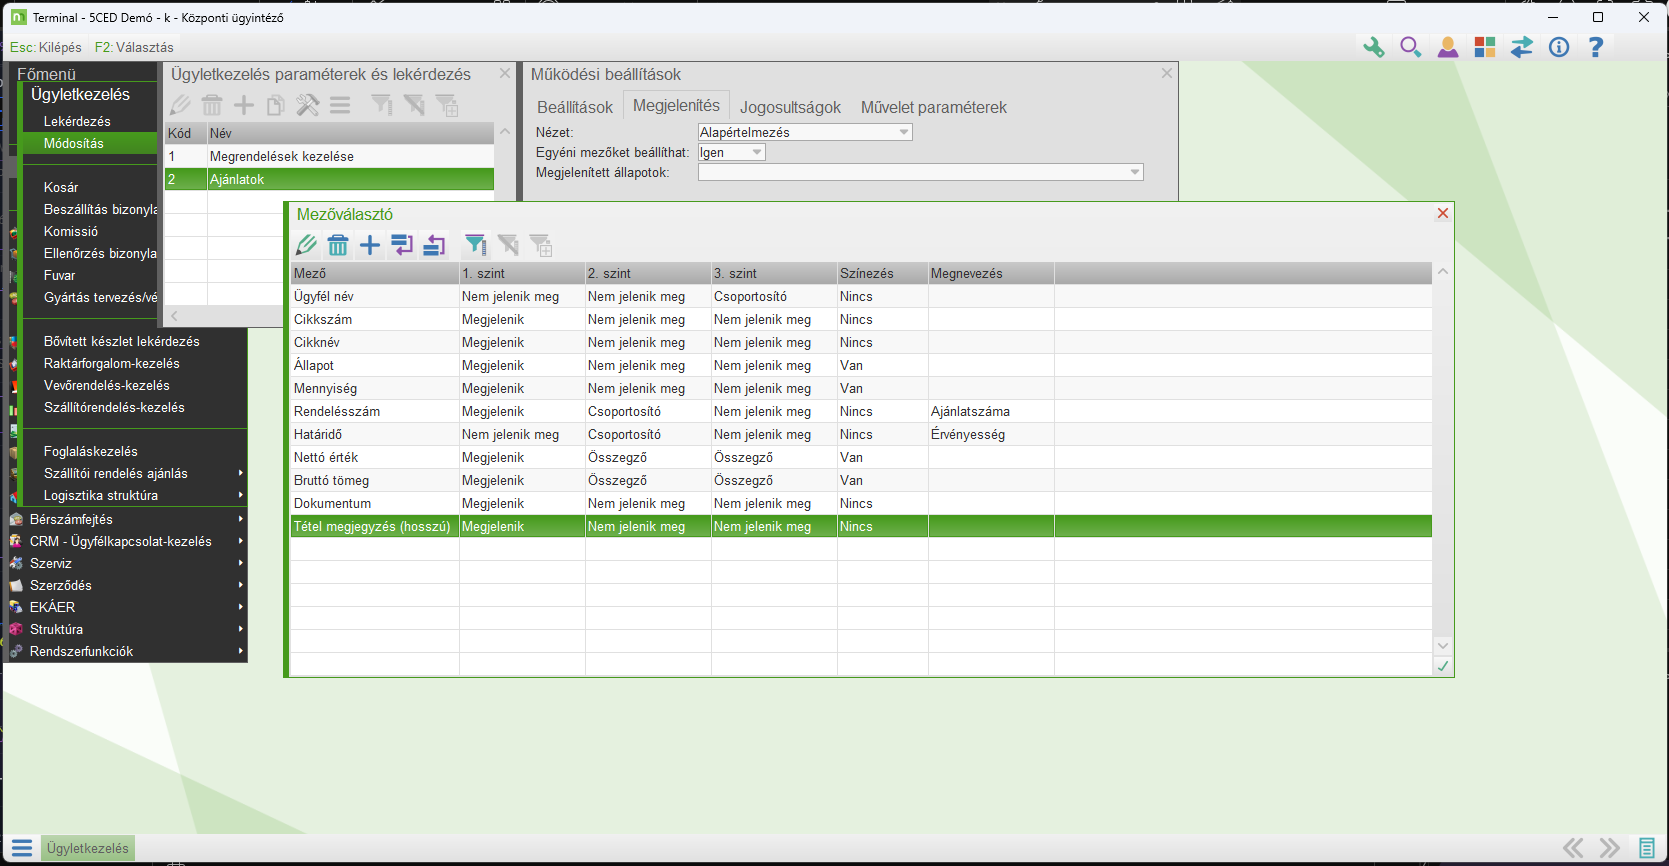The height and width of the screenshot is (866, 1669).
Task: Click the trash delete icon in Mezőválasztó
Action: (338, 245)
